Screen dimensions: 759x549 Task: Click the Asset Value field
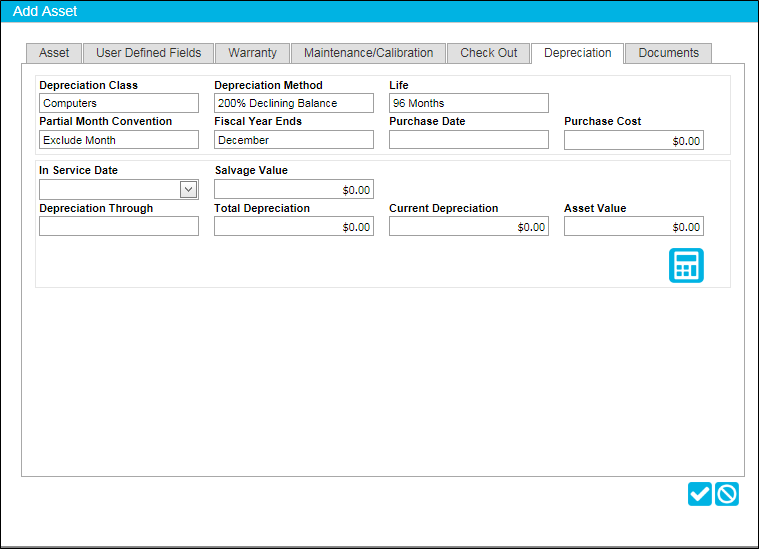pos(634,226)
